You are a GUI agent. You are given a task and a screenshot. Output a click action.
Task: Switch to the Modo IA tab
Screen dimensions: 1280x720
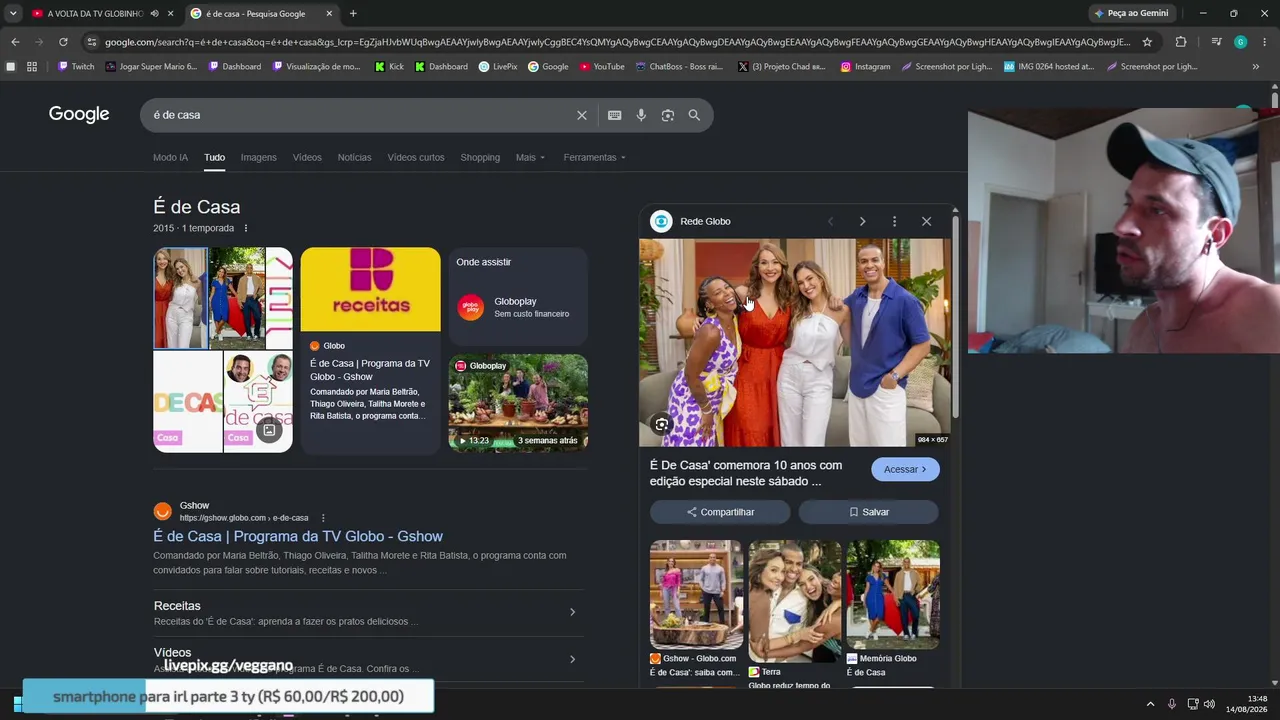(x=170, y=157)
